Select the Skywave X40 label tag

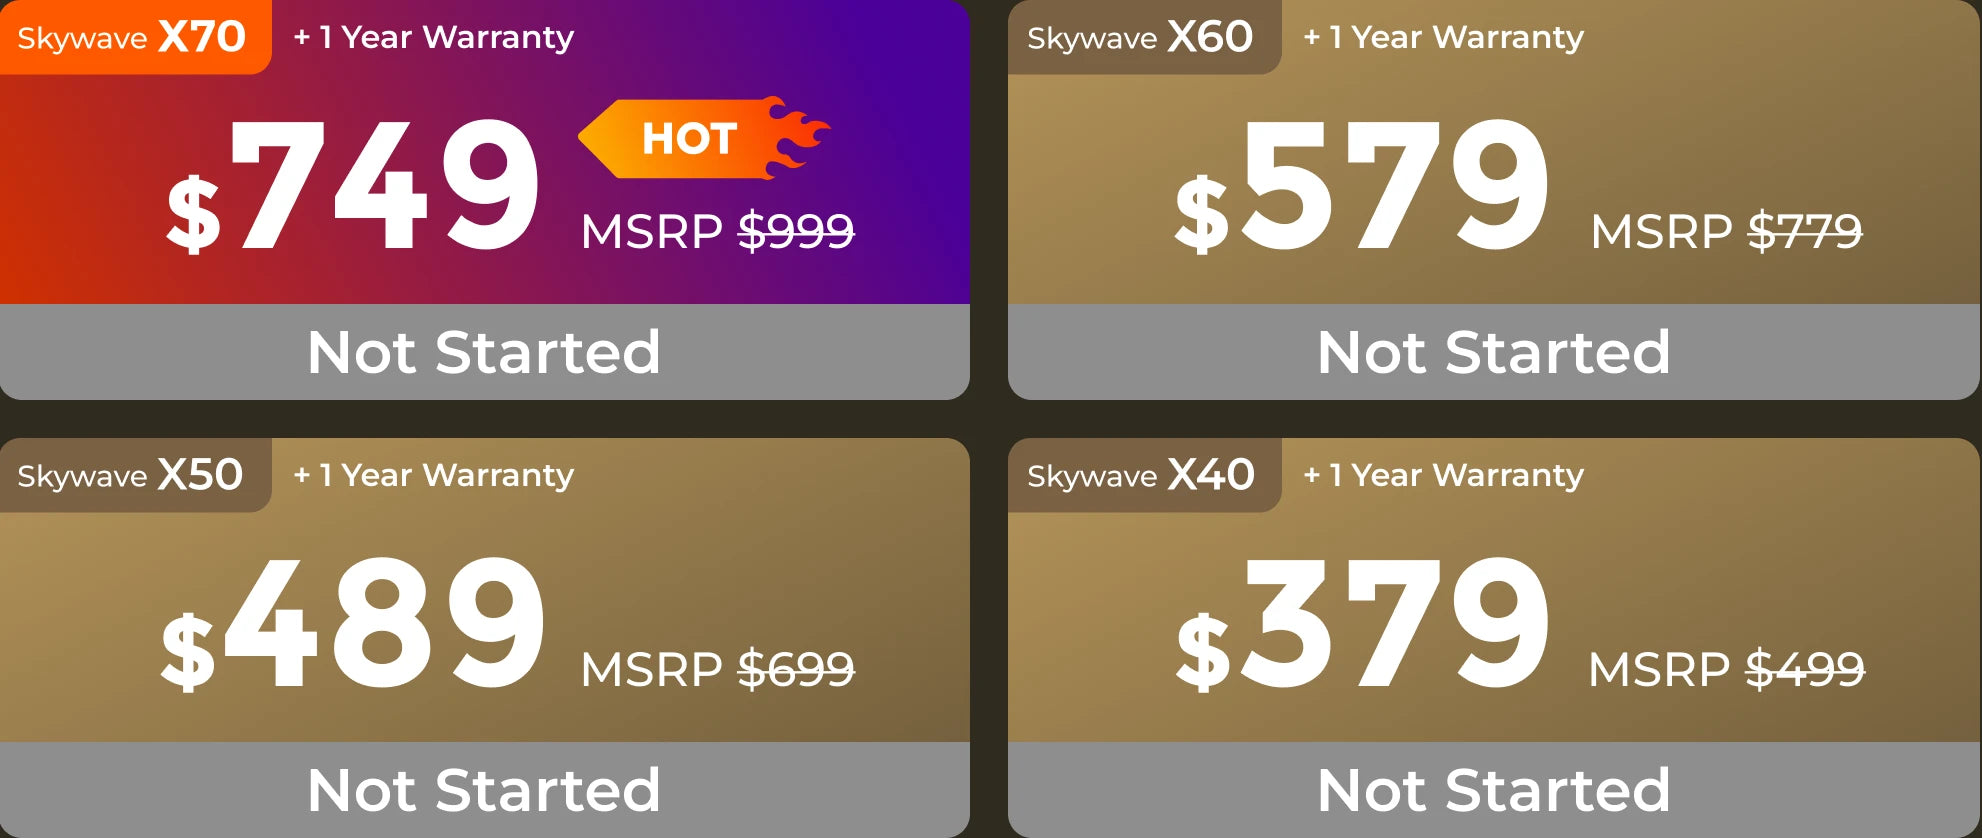point(1144,475)
